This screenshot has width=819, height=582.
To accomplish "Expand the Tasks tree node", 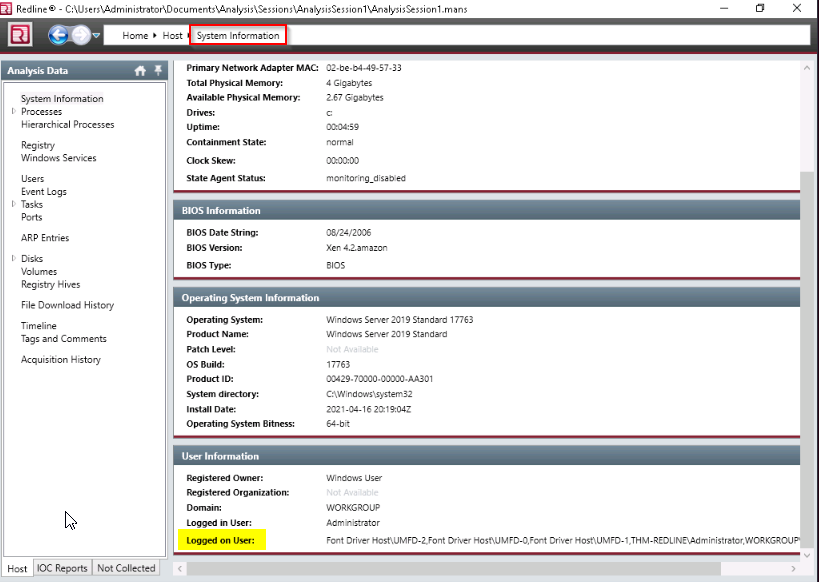I will pyautogui.click(x=14, y=204).
